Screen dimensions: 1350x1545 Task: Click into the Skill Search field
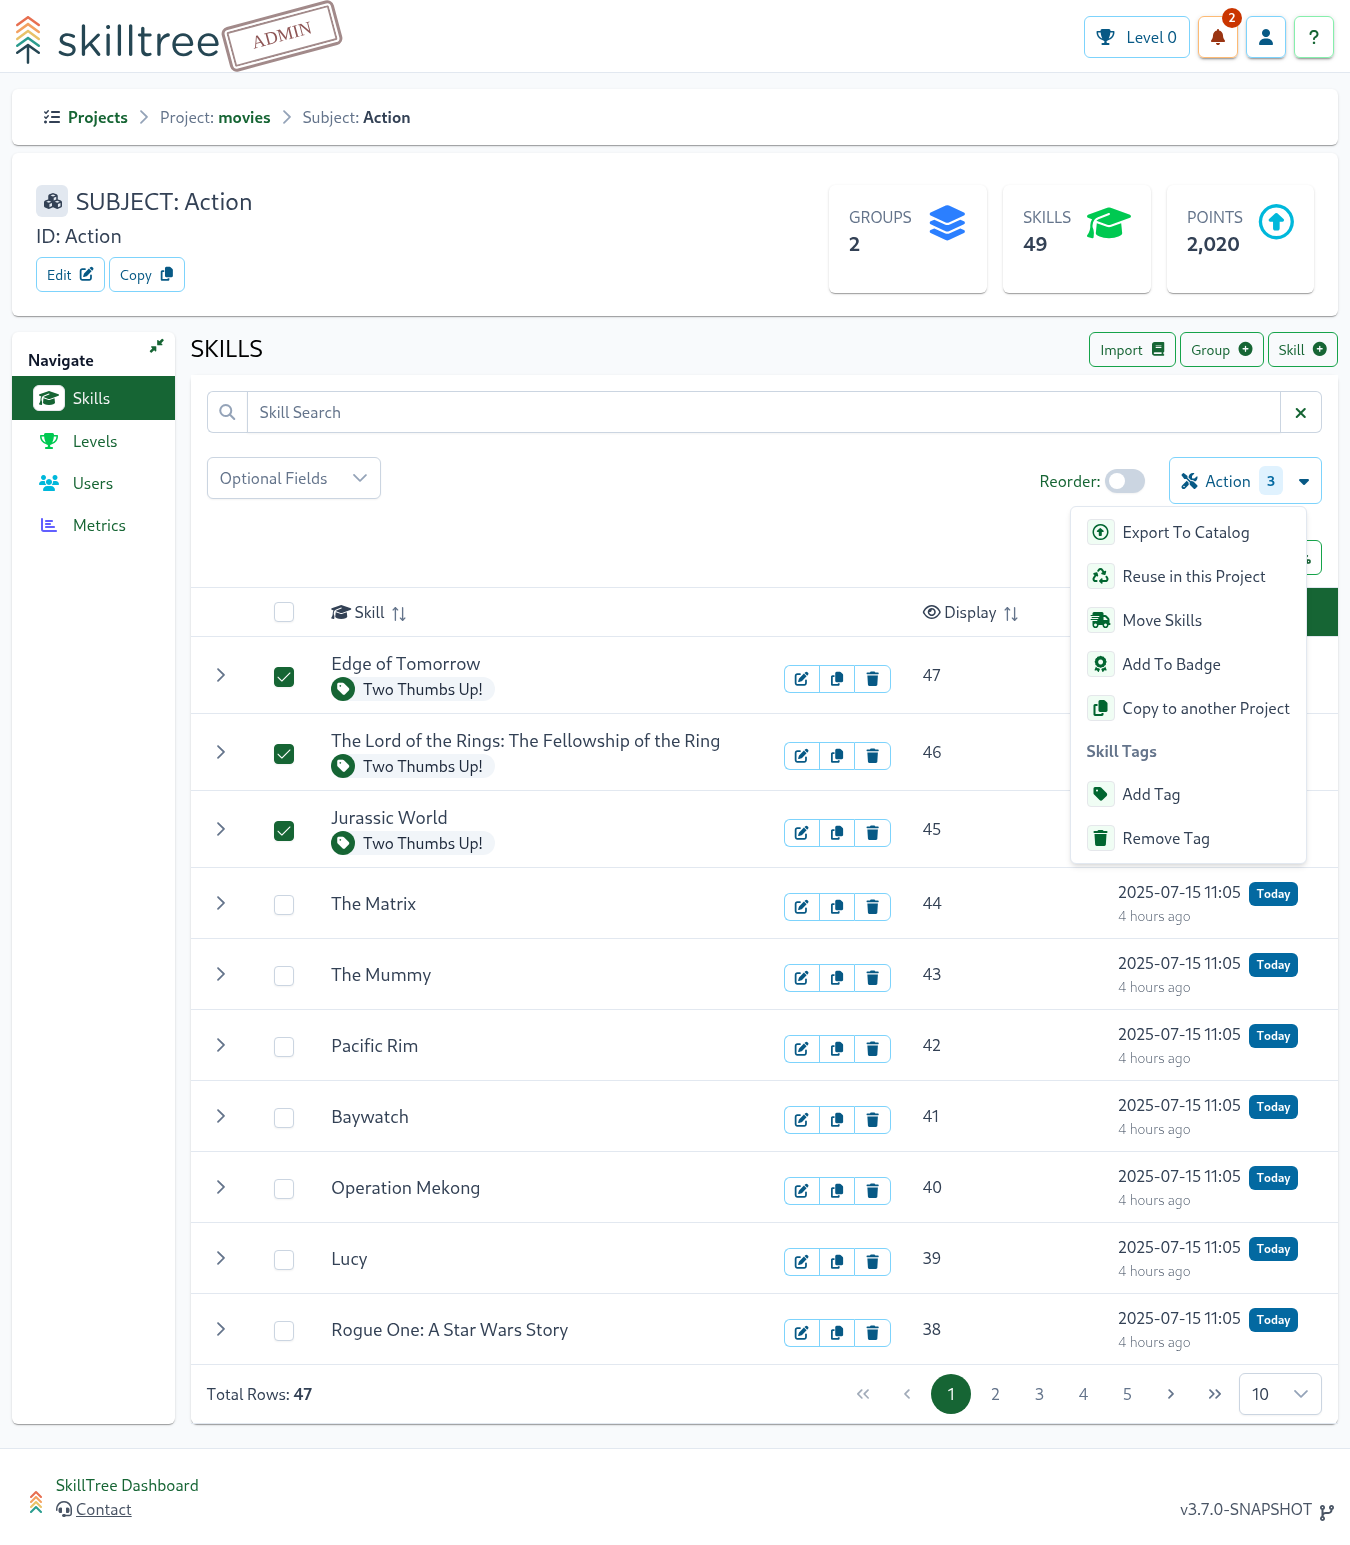763,412
